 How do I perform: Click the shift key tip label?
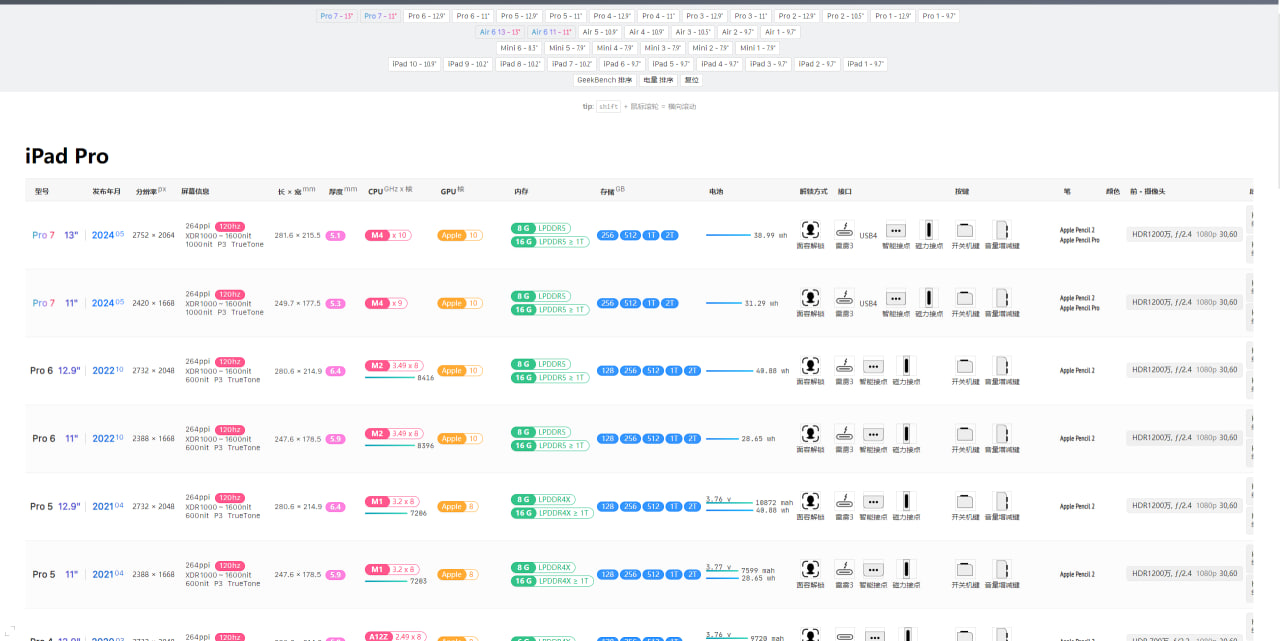[x=608, y=106]
